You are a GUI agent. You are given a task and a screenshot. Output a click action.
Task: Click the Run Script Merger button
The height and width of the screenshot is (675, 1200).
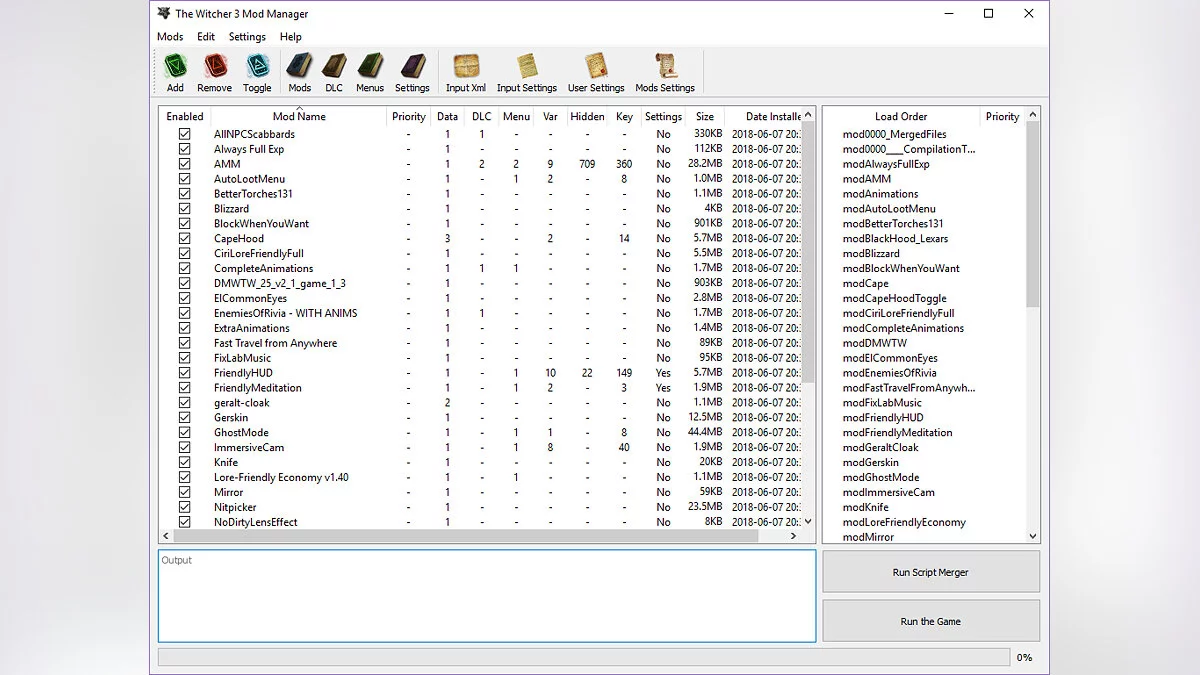[930, 571]
